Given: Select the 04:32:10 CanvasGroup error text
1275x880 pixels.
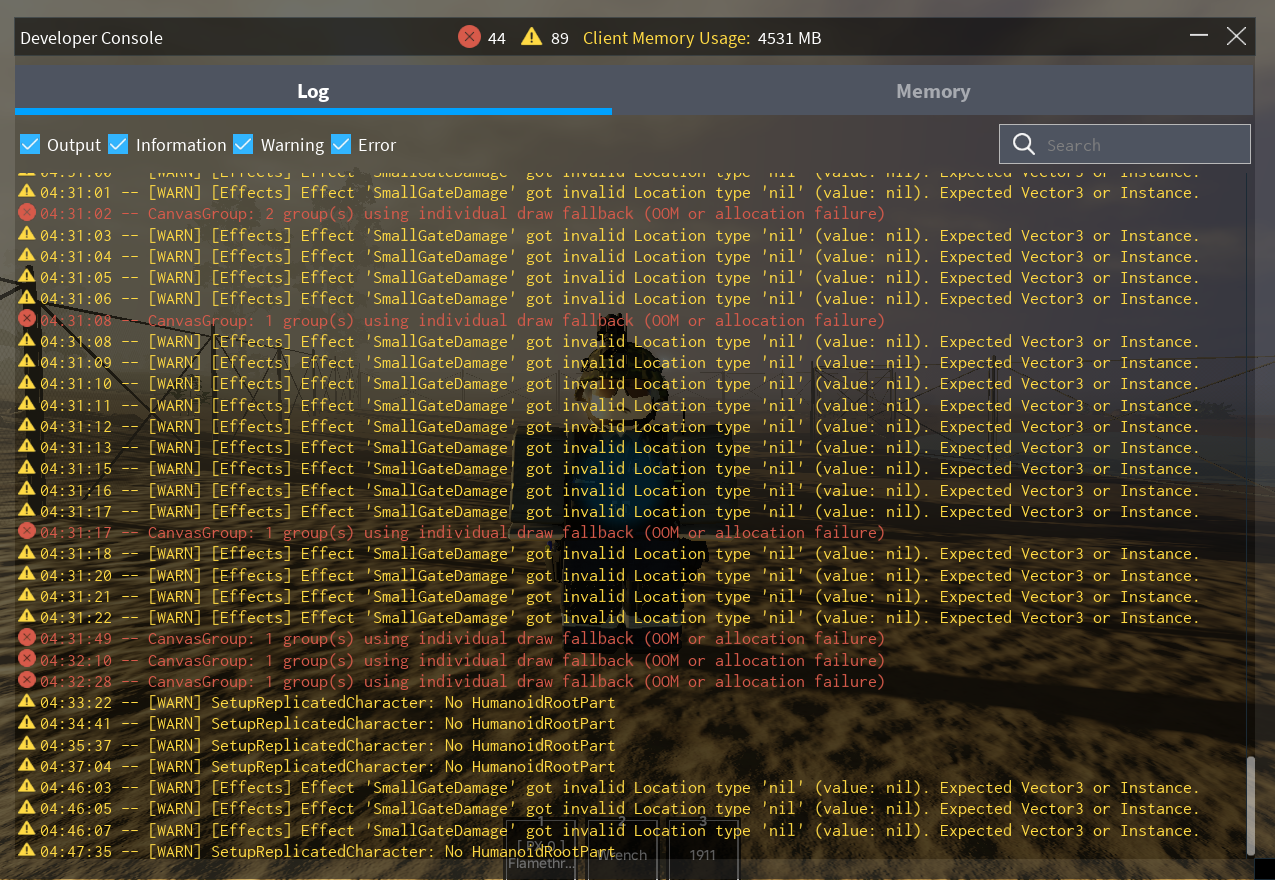Looking at the screenshot, I should [463, 660].
